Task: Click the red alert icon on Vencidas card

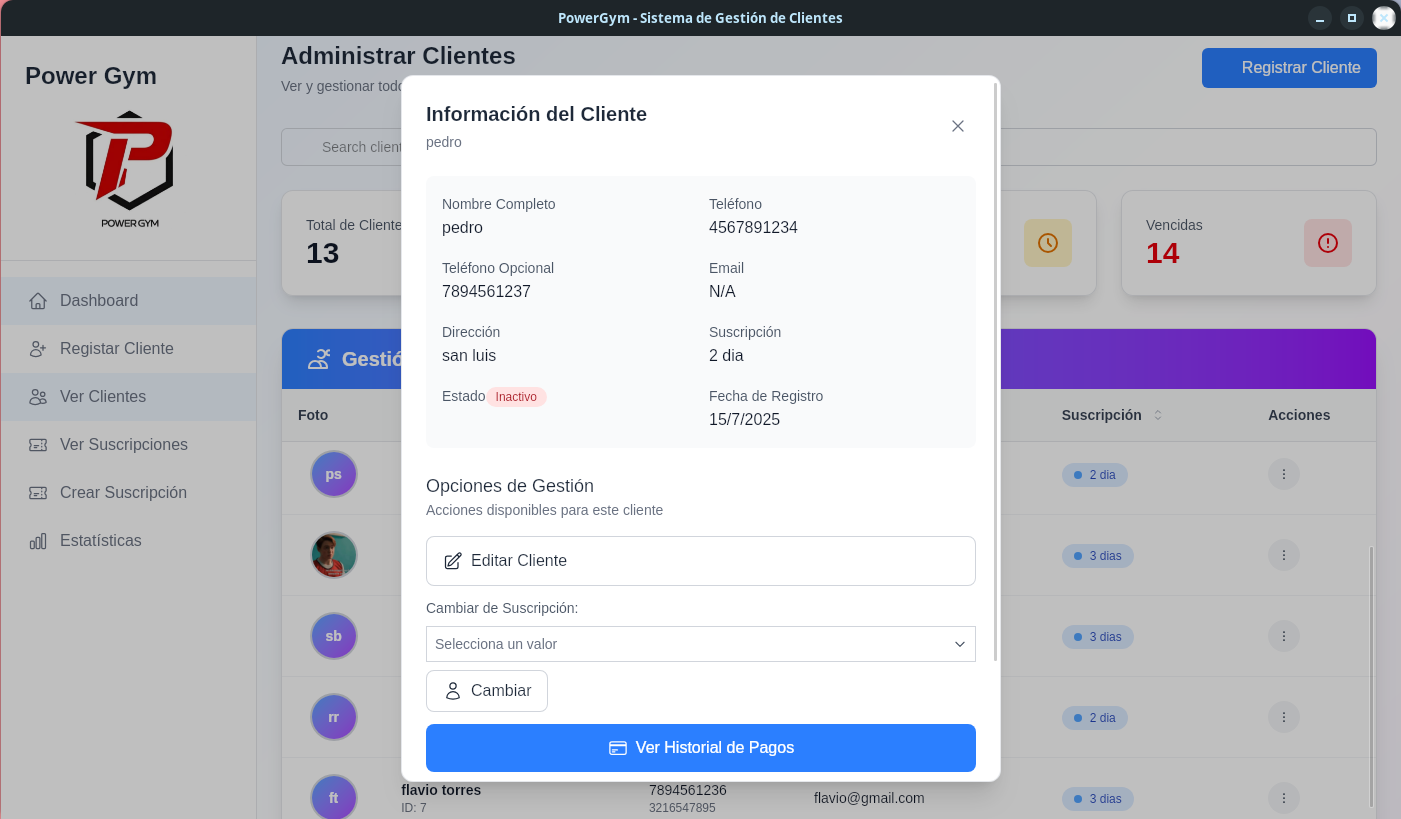Action: pos(1328,243)
